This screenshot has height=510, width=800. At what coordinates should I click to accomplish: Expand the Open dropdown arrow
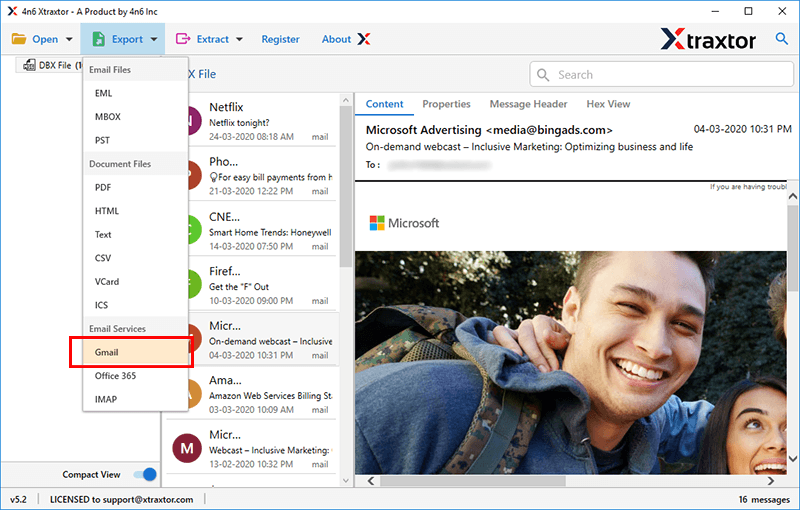(x=69, y=39)
